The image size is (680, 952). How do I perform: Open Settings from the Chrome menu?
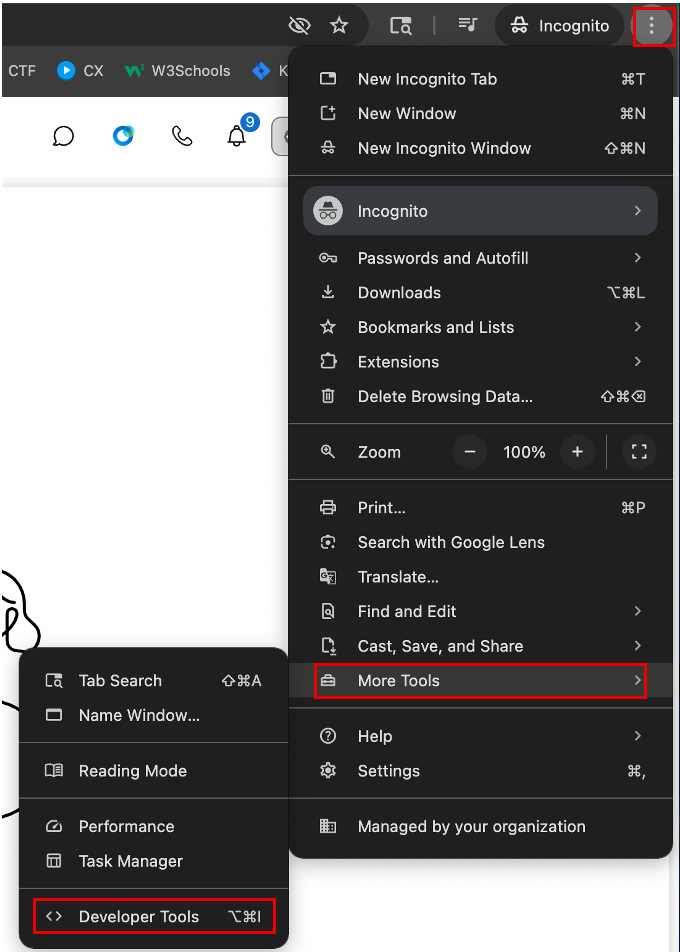pos(480,771)
